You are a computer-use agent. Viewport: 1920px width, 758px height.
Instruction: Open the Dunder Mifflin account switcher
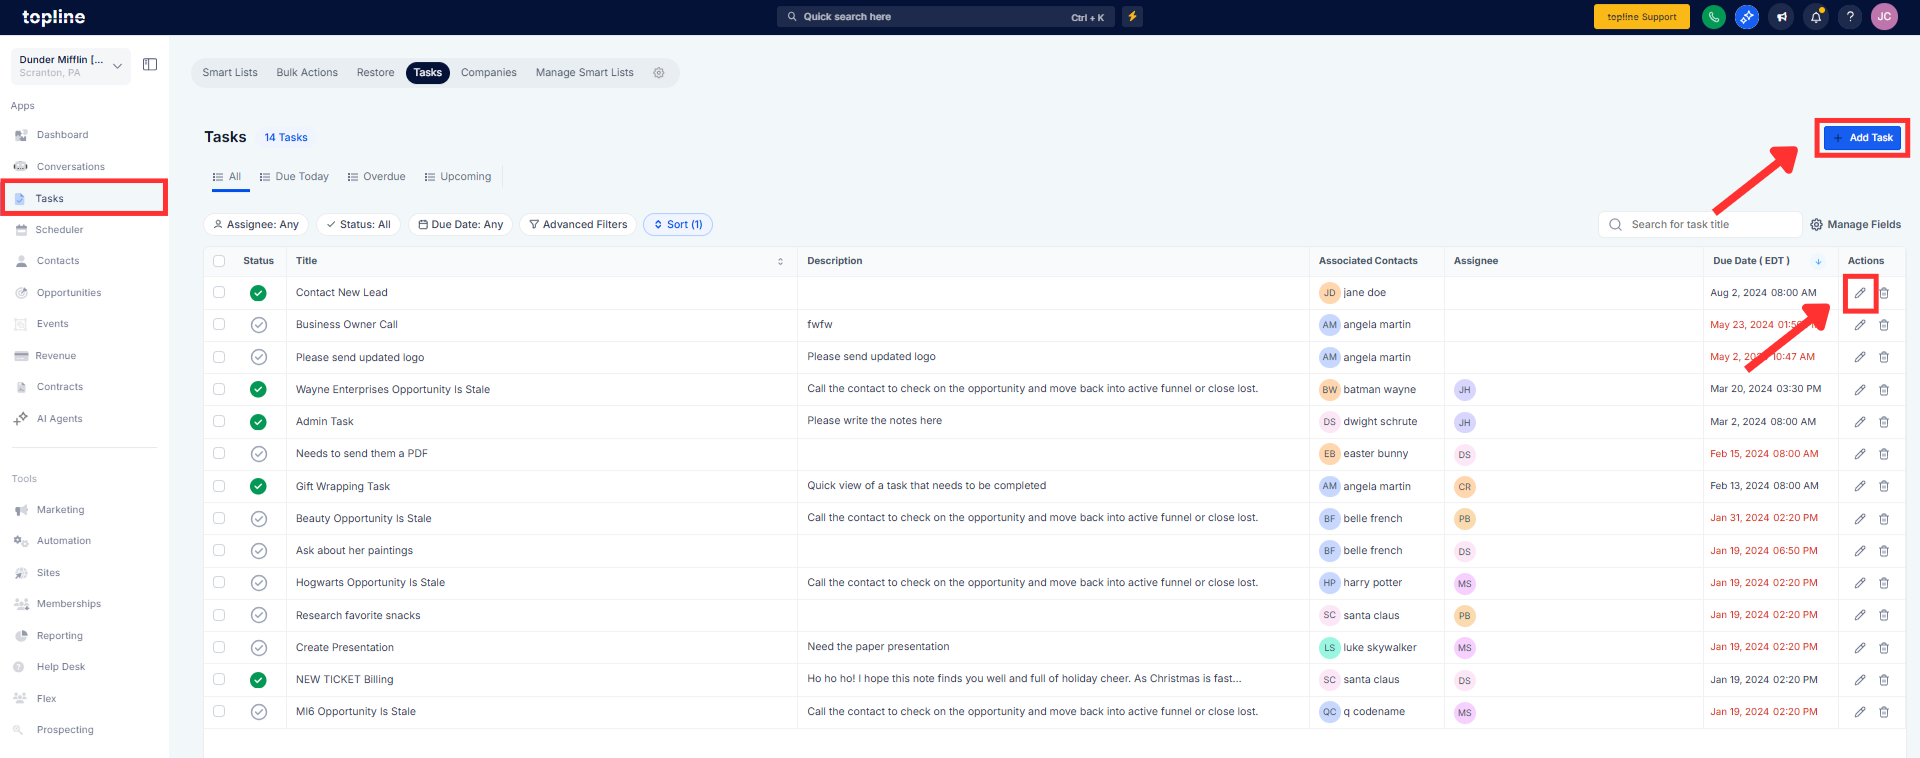point(70,66)
